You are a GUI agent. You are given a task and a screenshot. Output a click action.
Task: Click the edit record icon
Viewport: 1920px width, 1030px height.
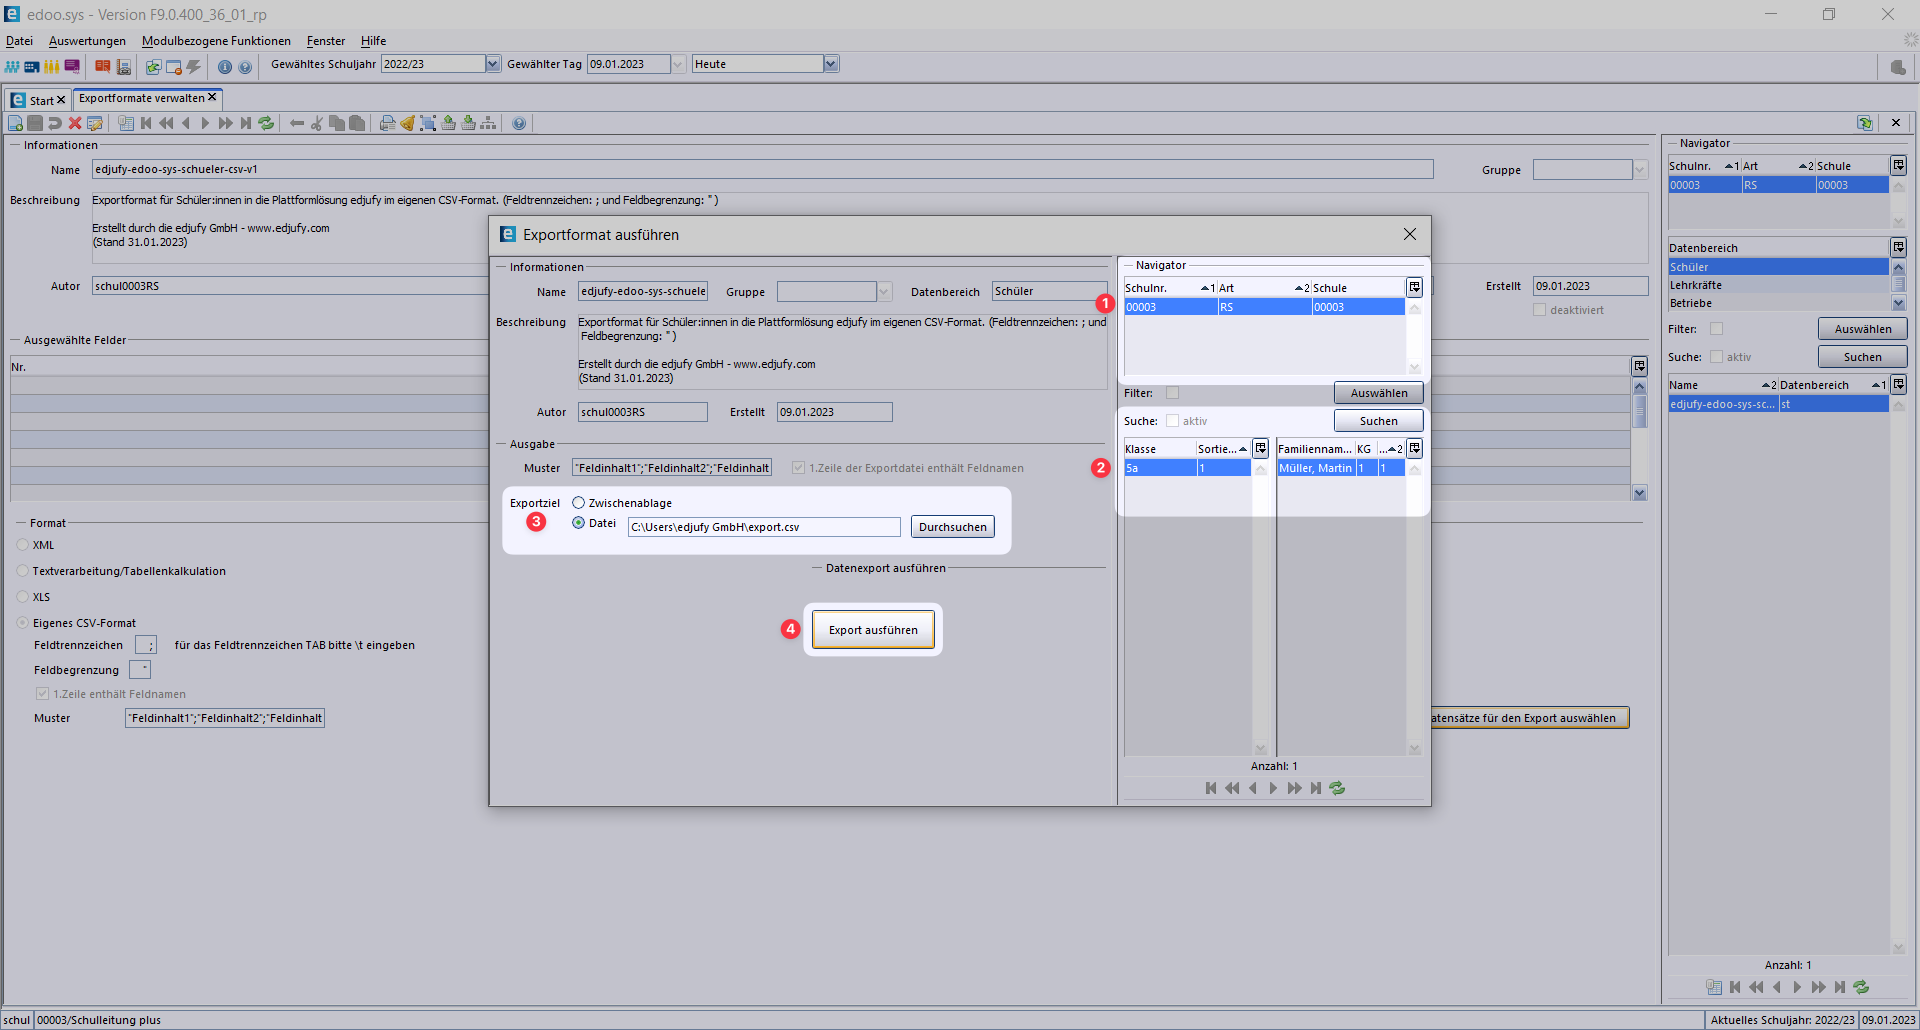95,123
